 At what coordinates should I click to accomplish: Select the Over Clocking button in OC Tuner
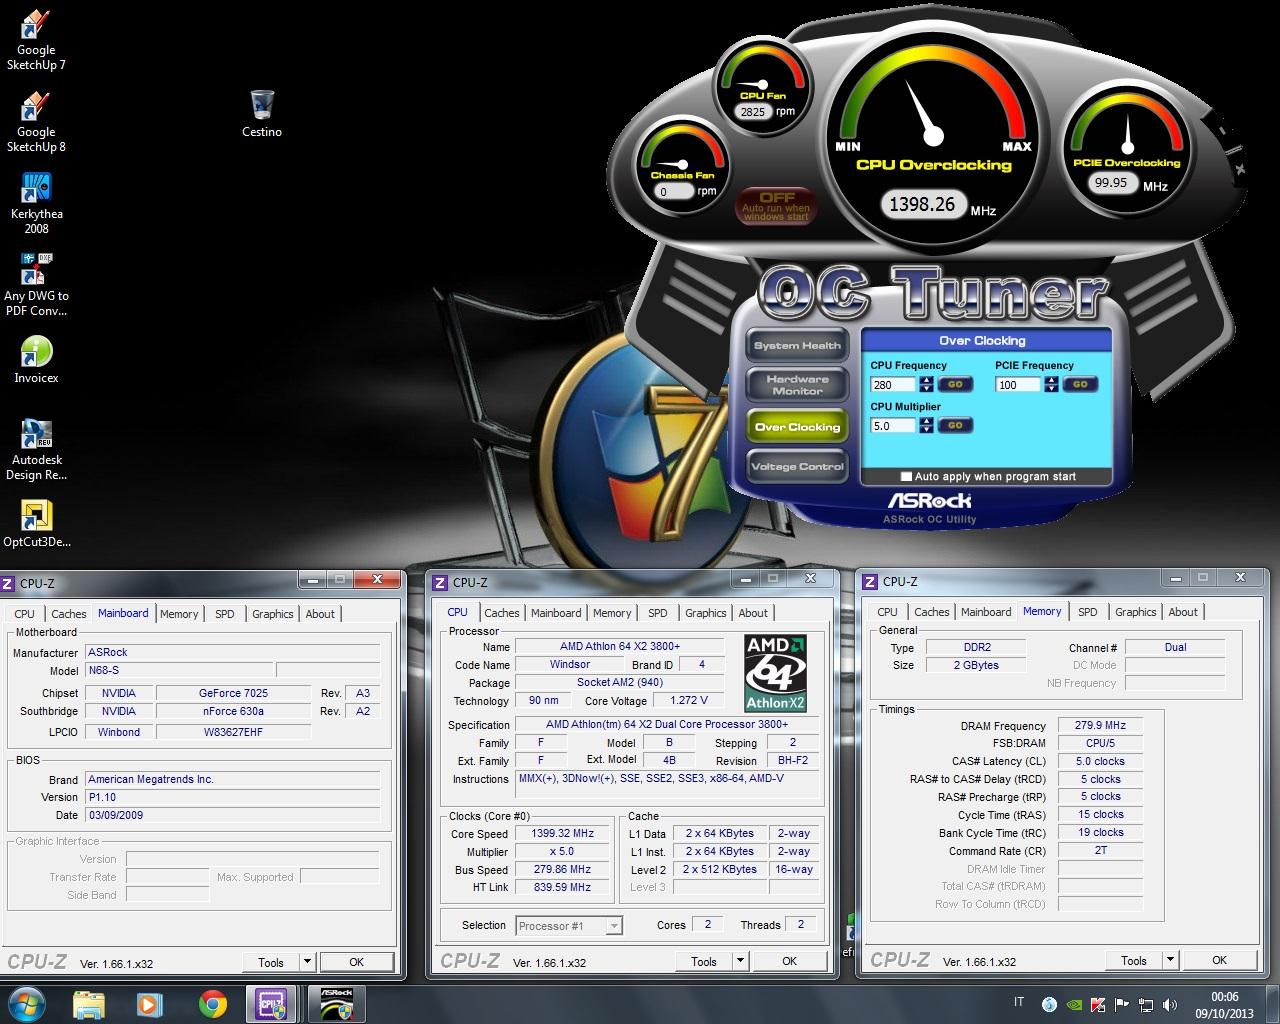[x=797, y=427]
